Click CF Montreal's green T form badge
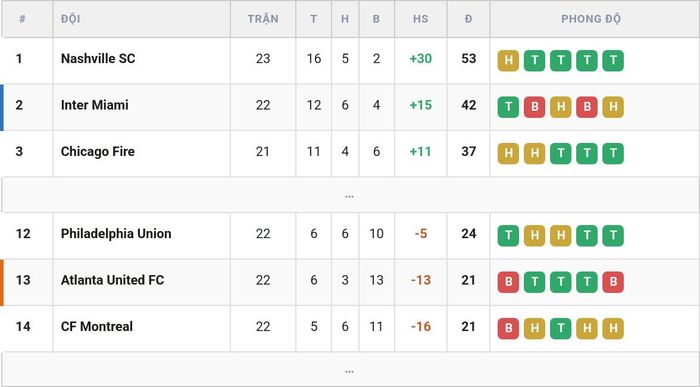Viewport: 700px width, 387px height. coord(561,329)
